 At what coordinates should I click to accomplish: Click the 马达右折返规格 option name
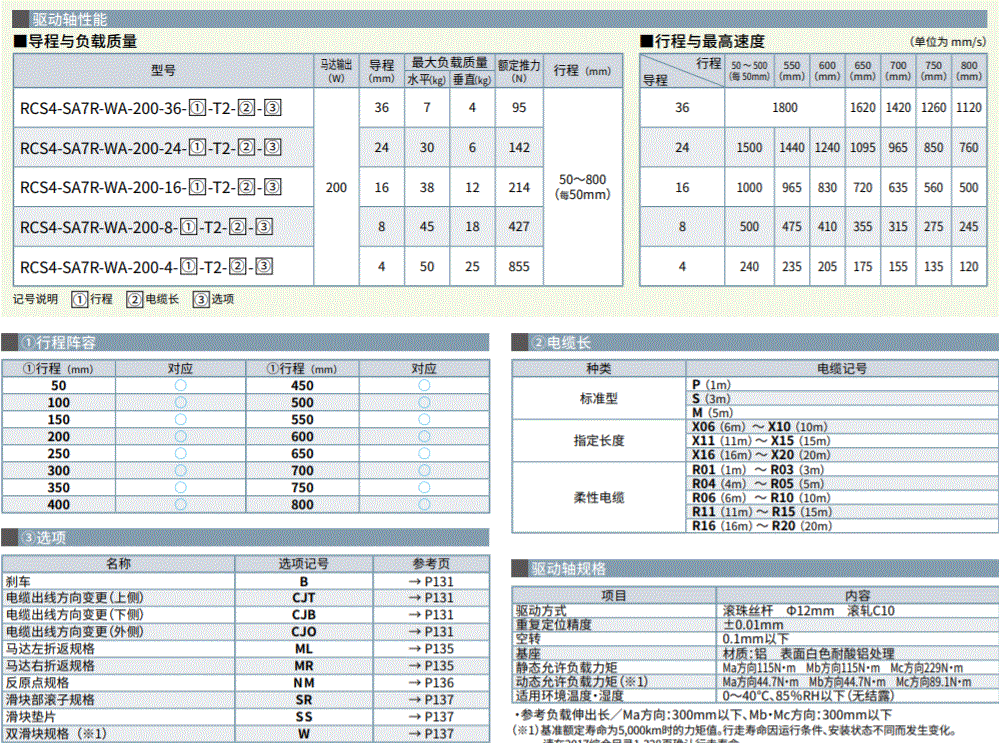click(x=50, y=666)
